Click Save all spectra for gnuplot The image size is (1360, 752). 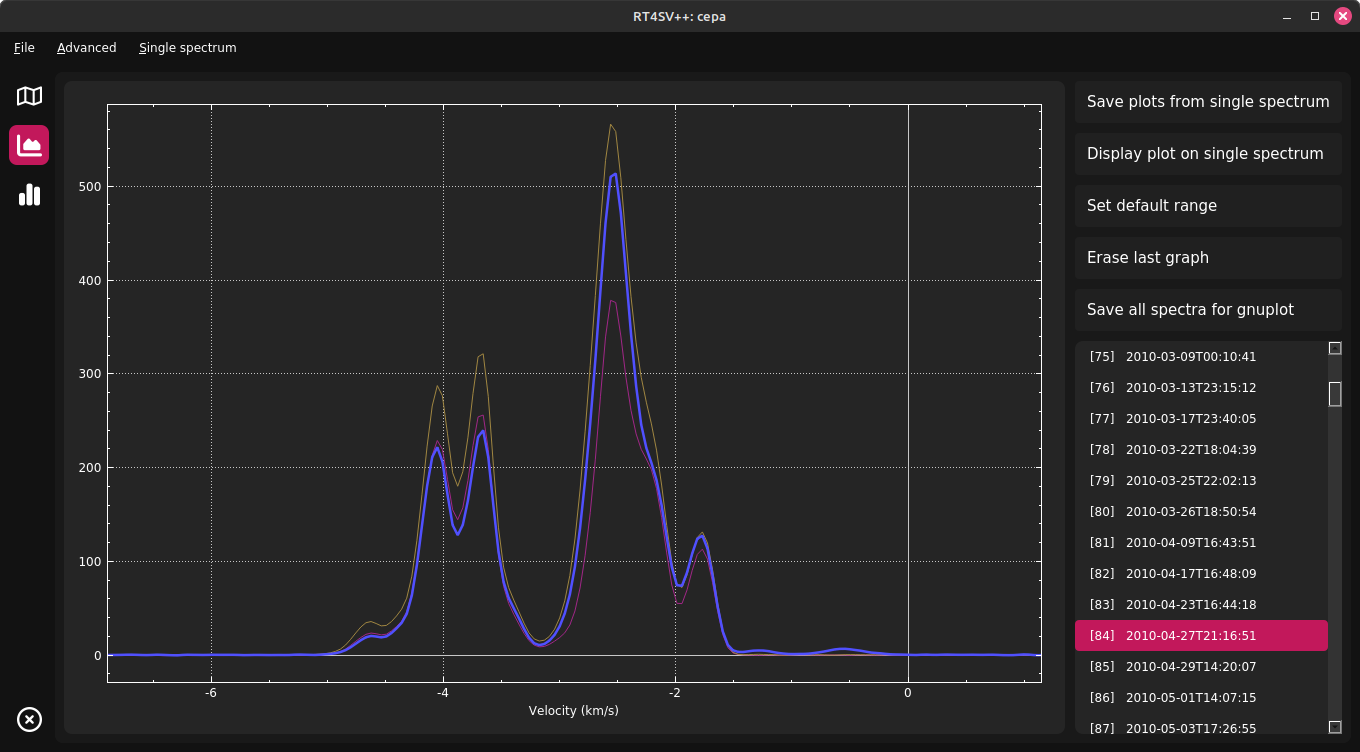coord(1208,310)
